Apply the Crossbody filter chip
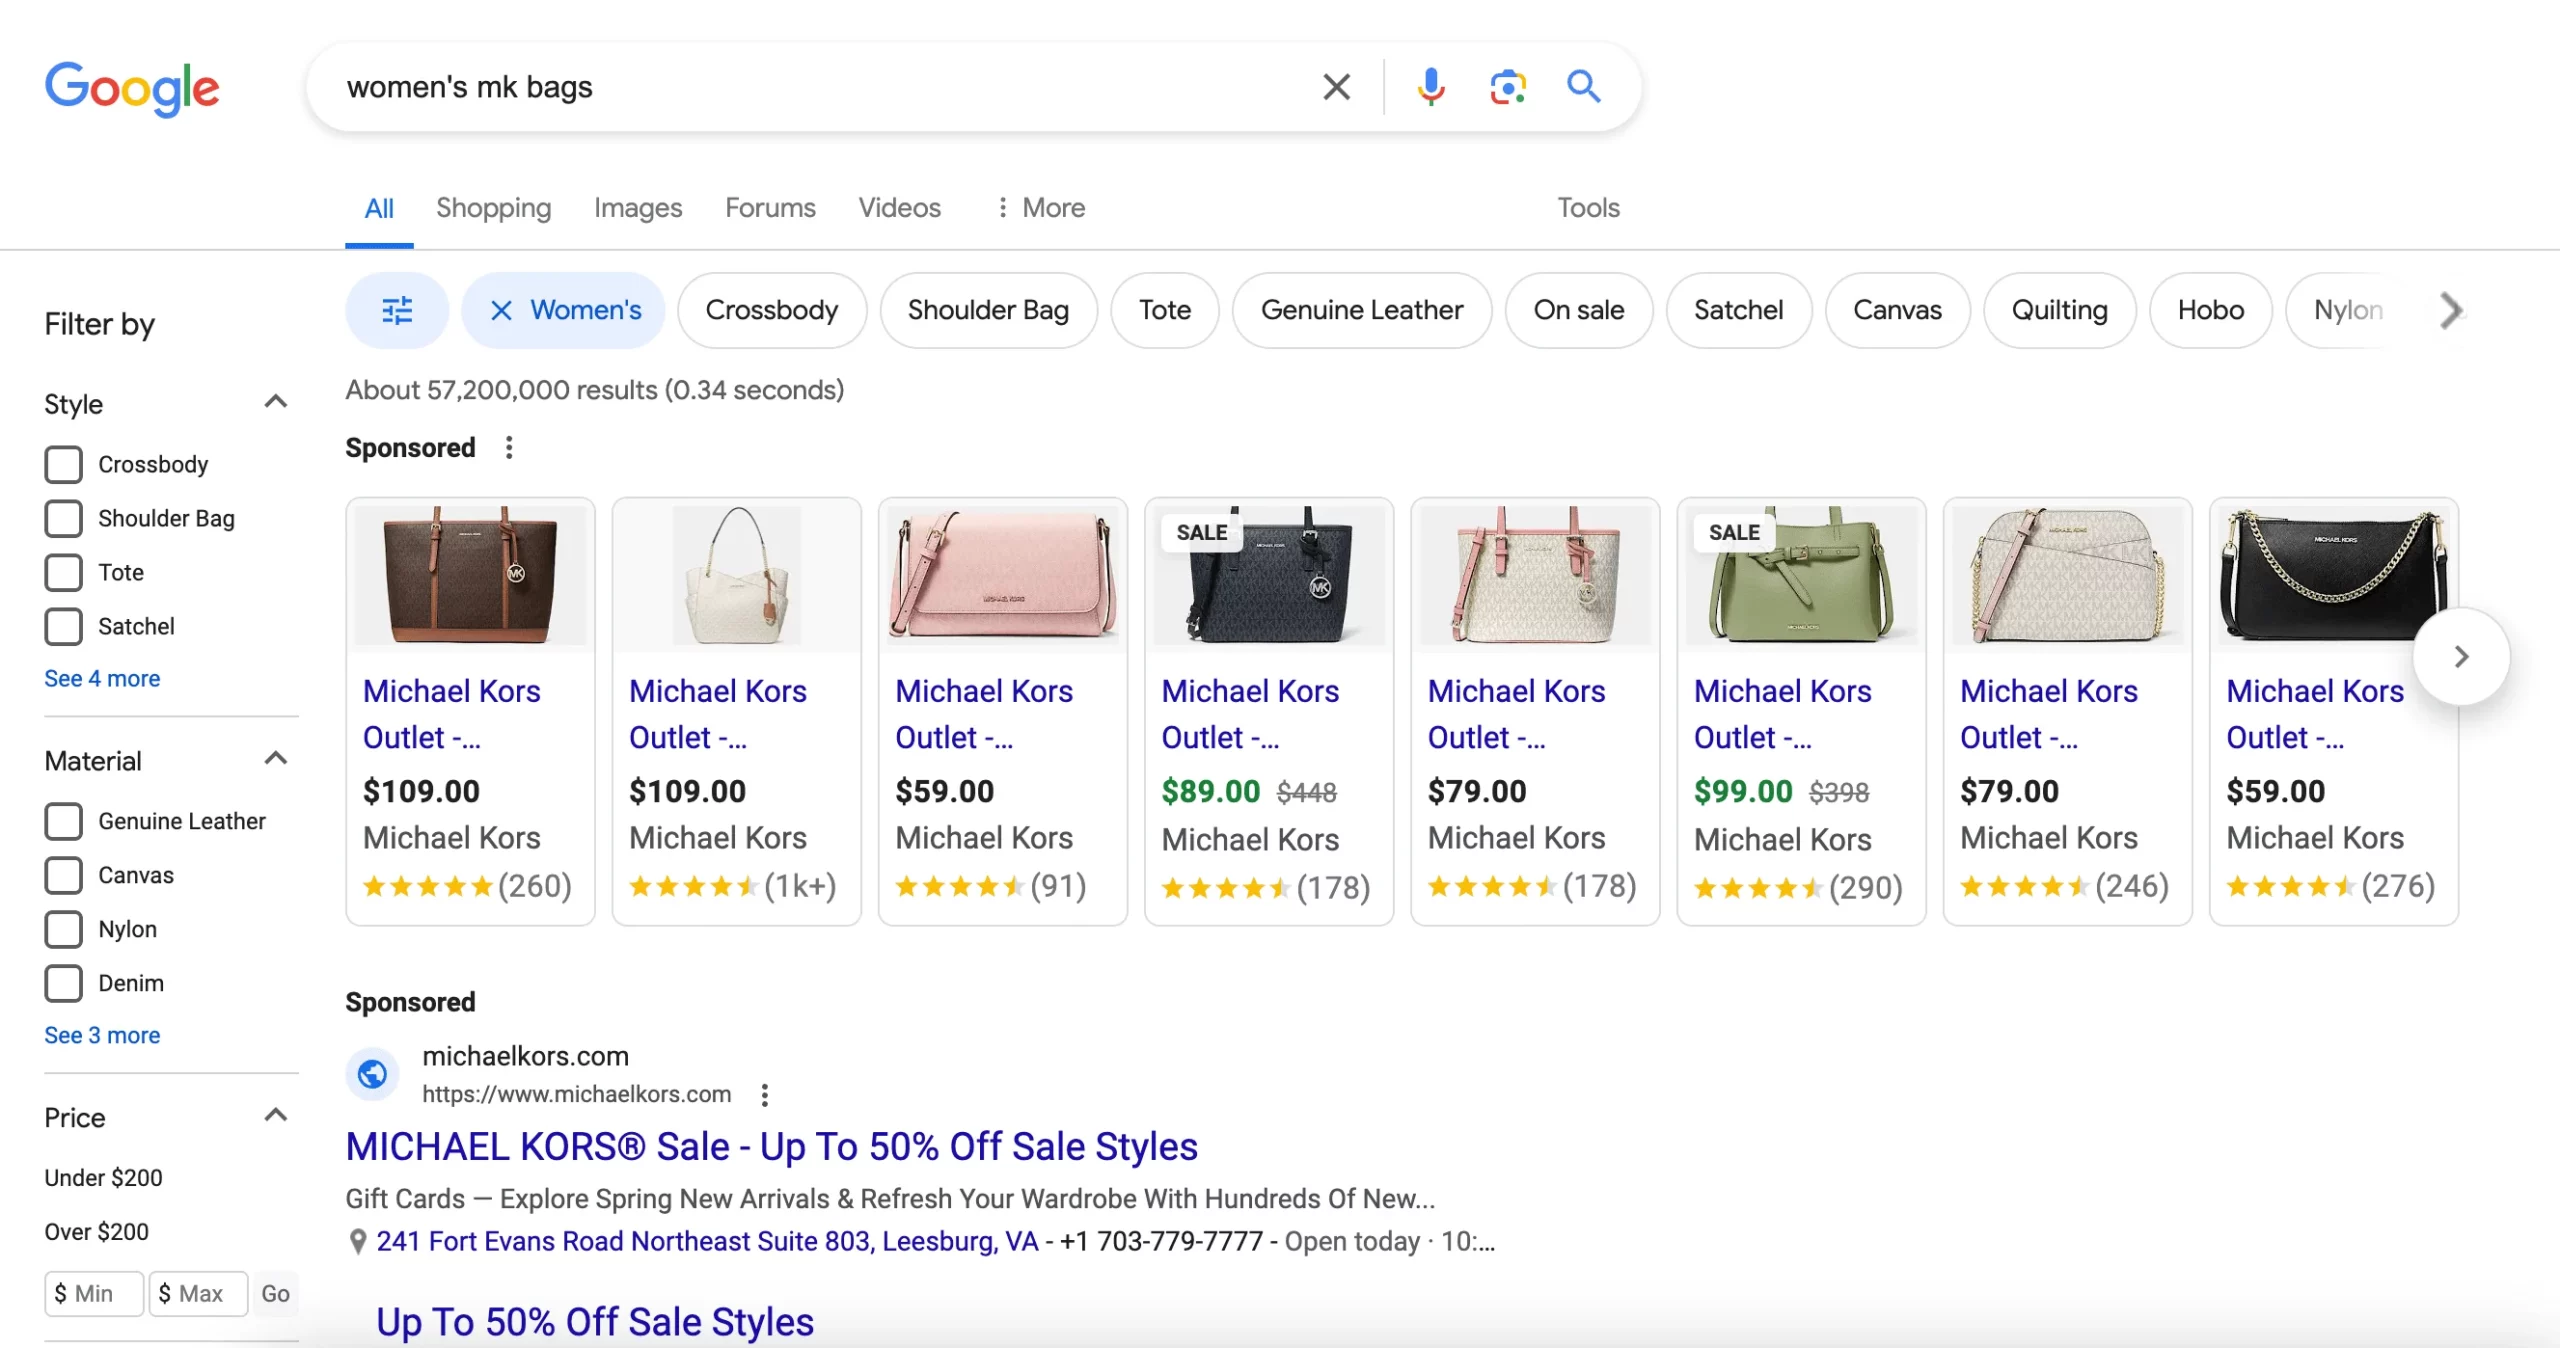 (771, 310)
